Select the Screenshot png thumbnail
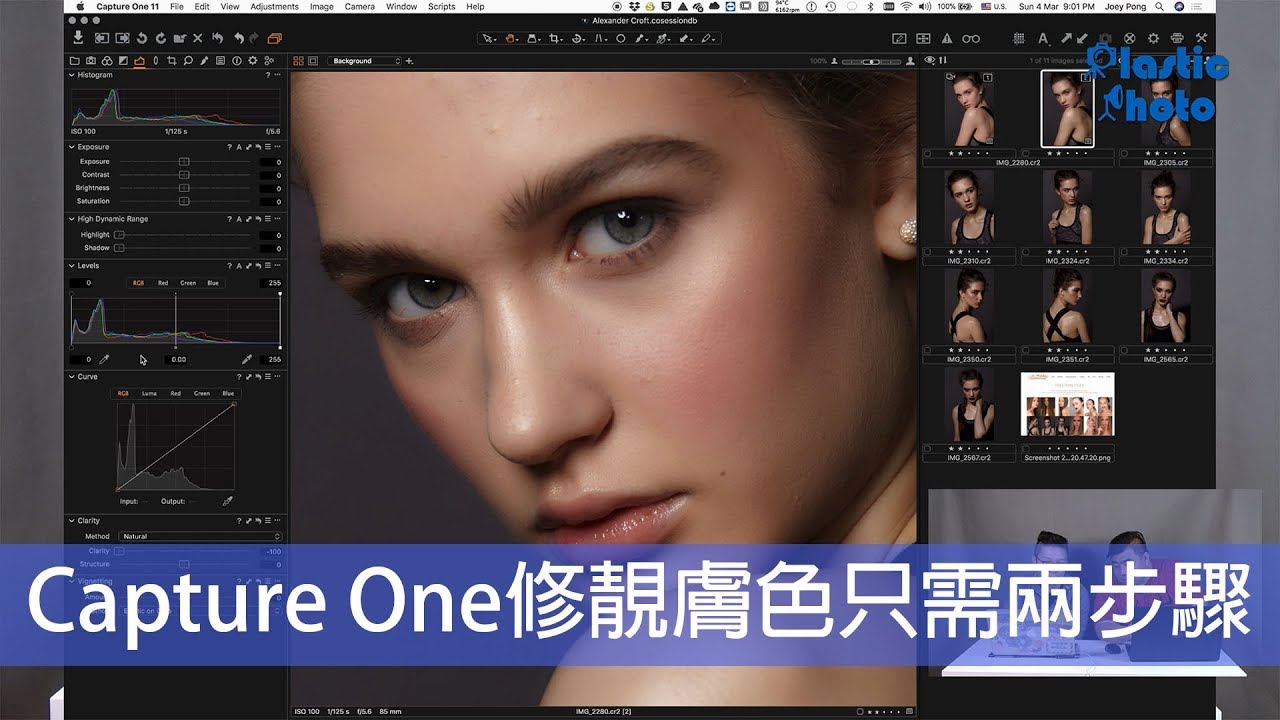Image resolution: width=1280 pixels, height=720 pixels. [x=1067, y=404]
